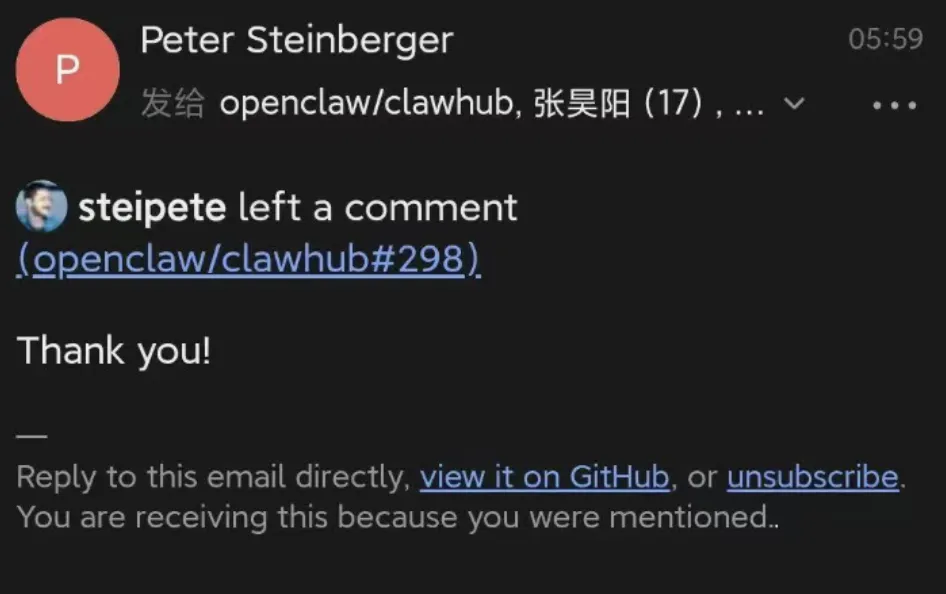The height and width of the screenshot is (594, 946).
Task: Open the openclaw/clawhub#298 link
Action: [x=248, y=259]
